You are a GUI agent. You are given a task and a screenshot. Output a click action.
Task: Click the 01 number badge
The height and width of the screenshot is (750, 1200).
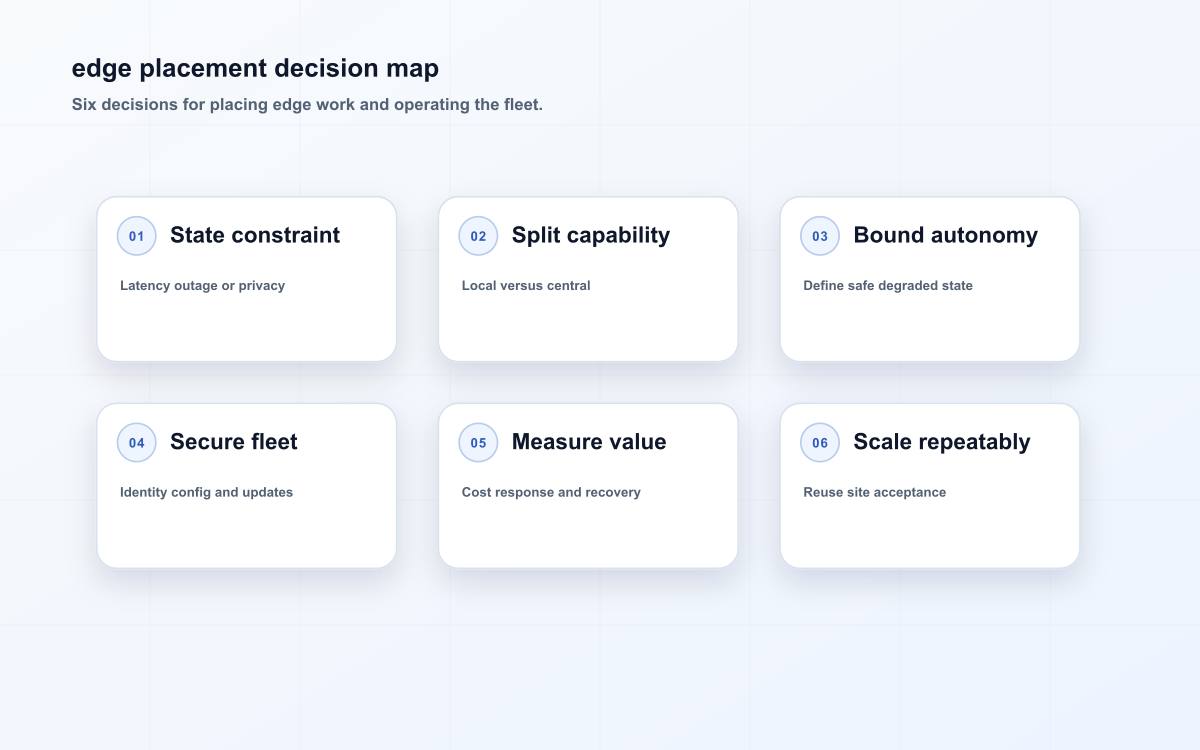pyautogui.click(x=137, y=236)
